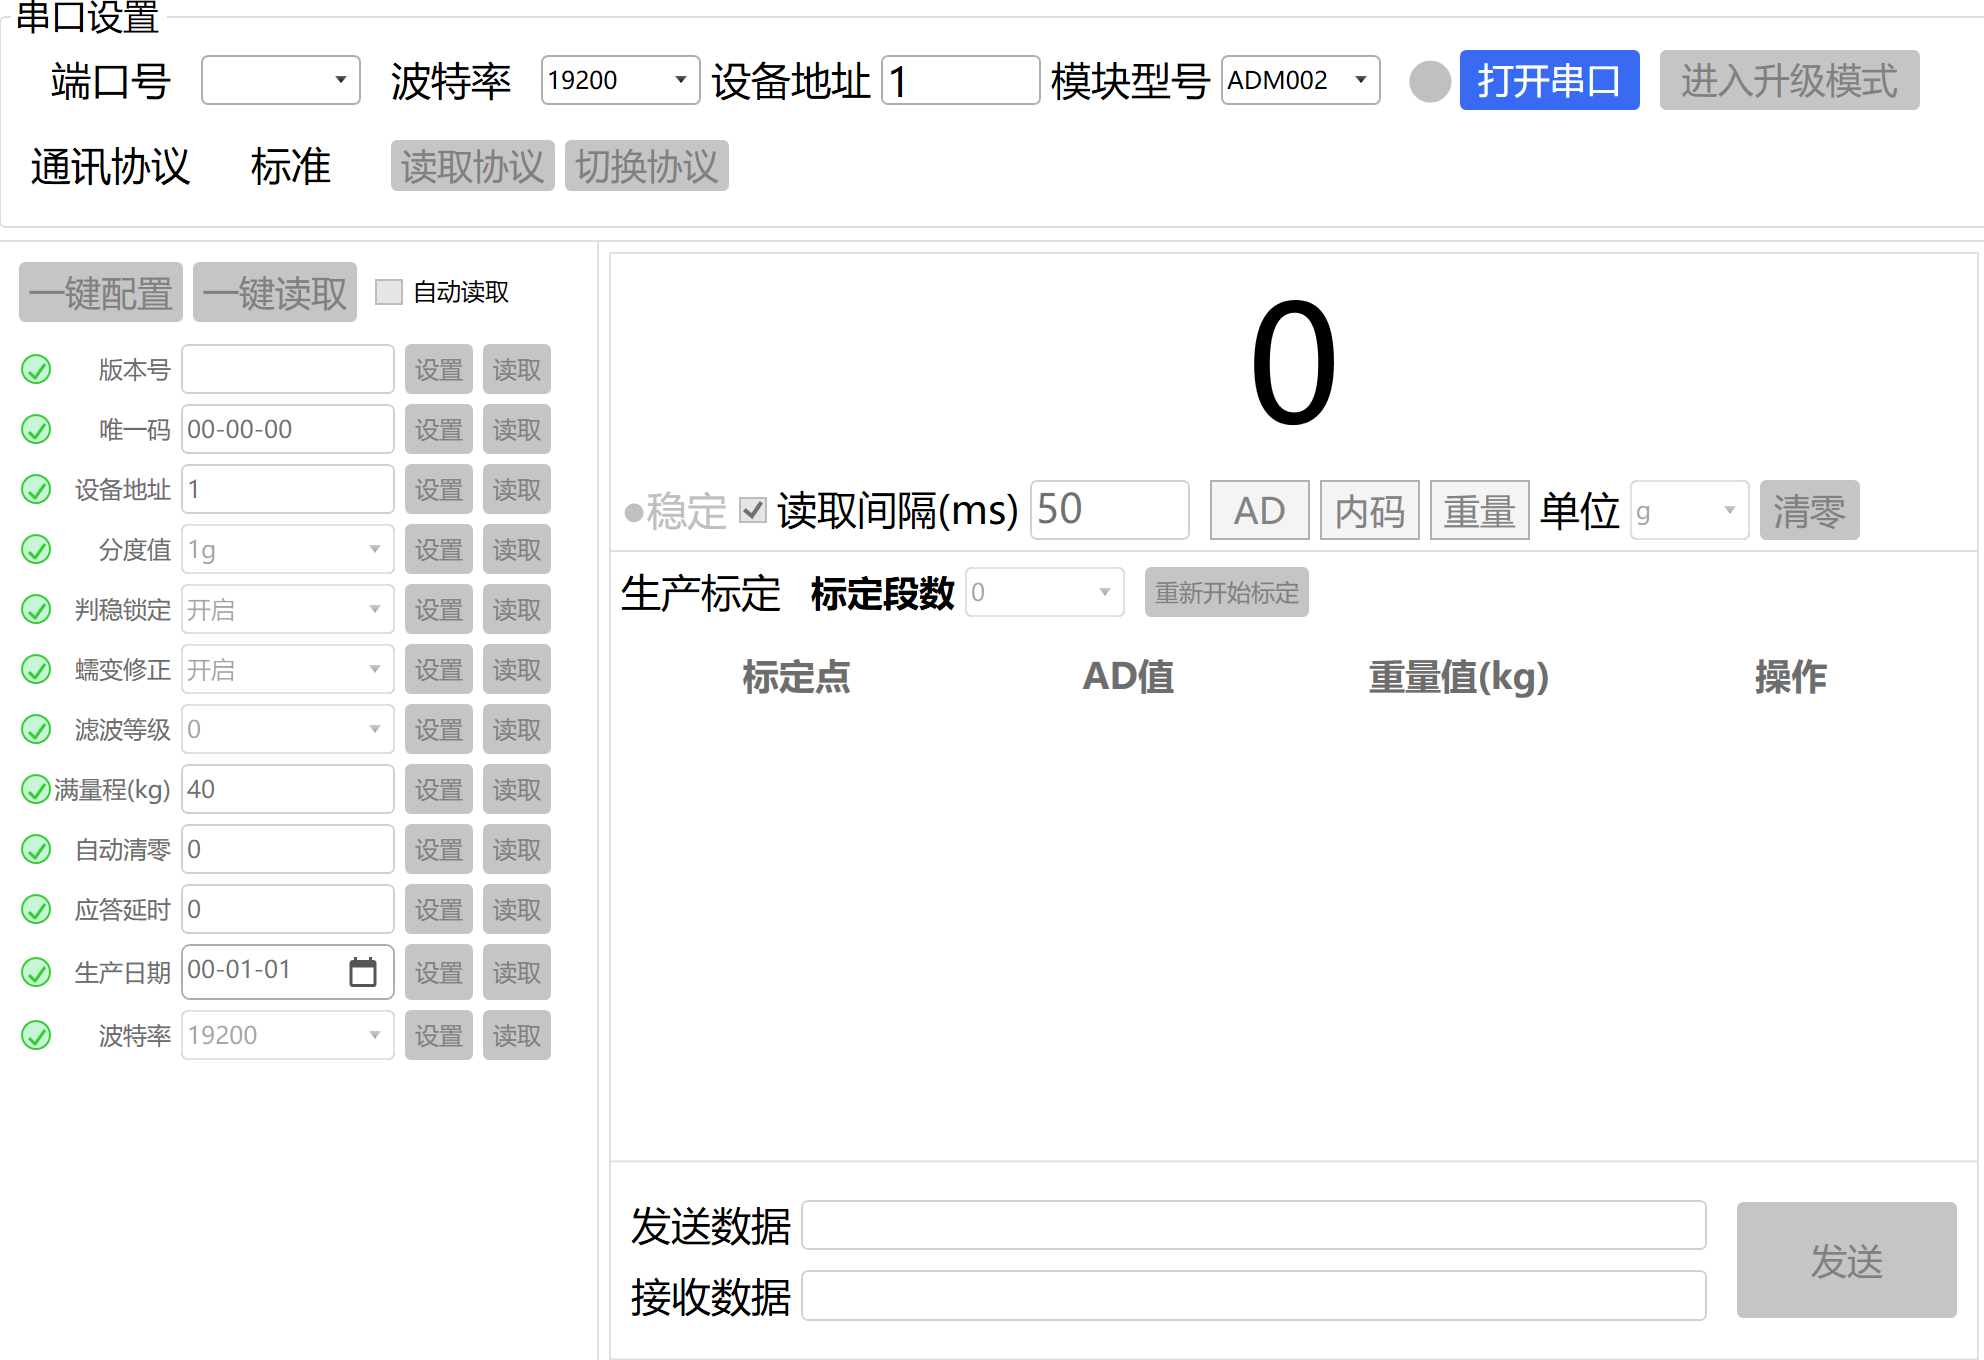This screenshot has height=1360, width=1984.
Task: Click gray connection status indicator circle
Action: tap(1429, 81)
